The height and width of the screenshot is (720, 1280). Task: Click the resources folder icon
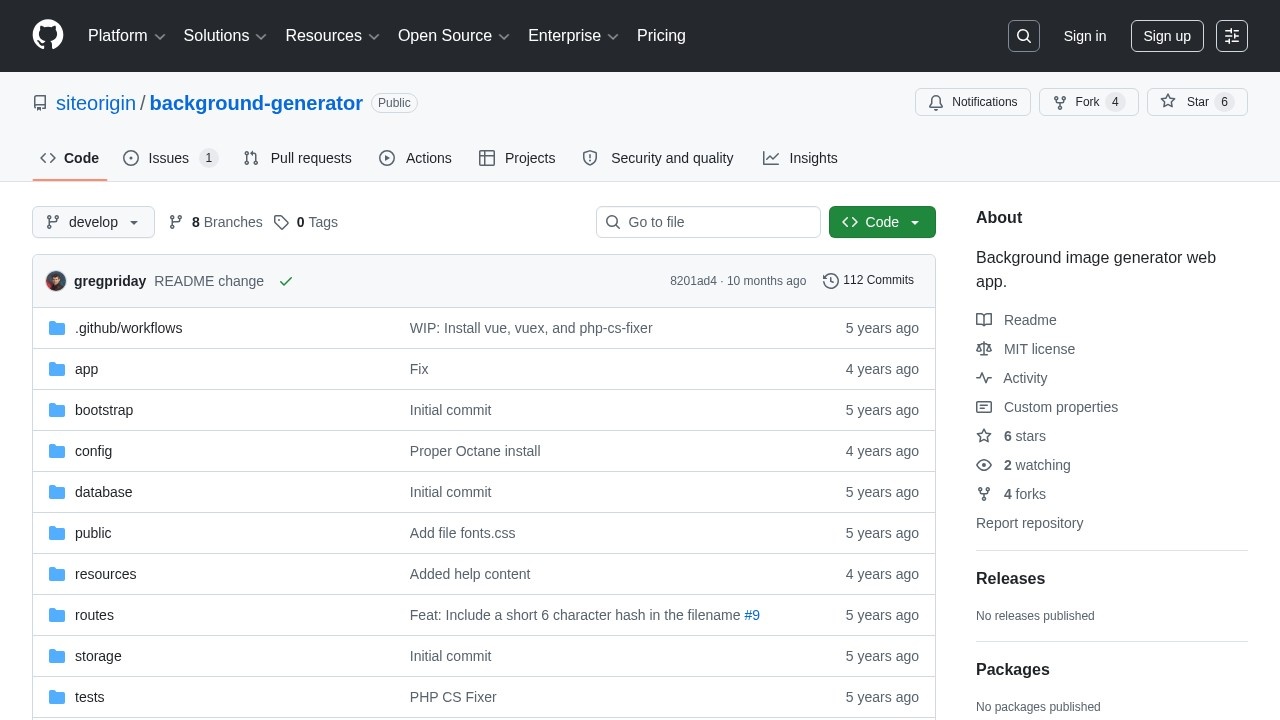pos(57,574)
